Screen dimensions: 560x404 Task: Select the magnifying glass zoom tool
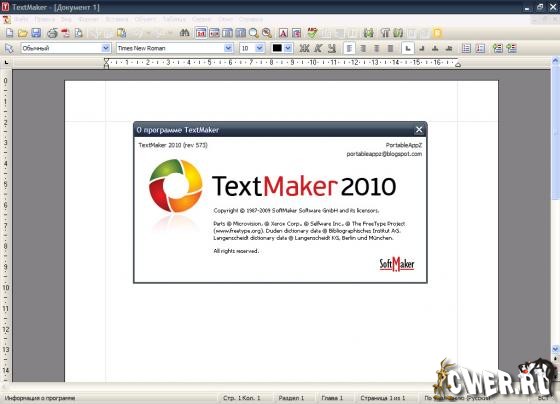coord(254,33)
